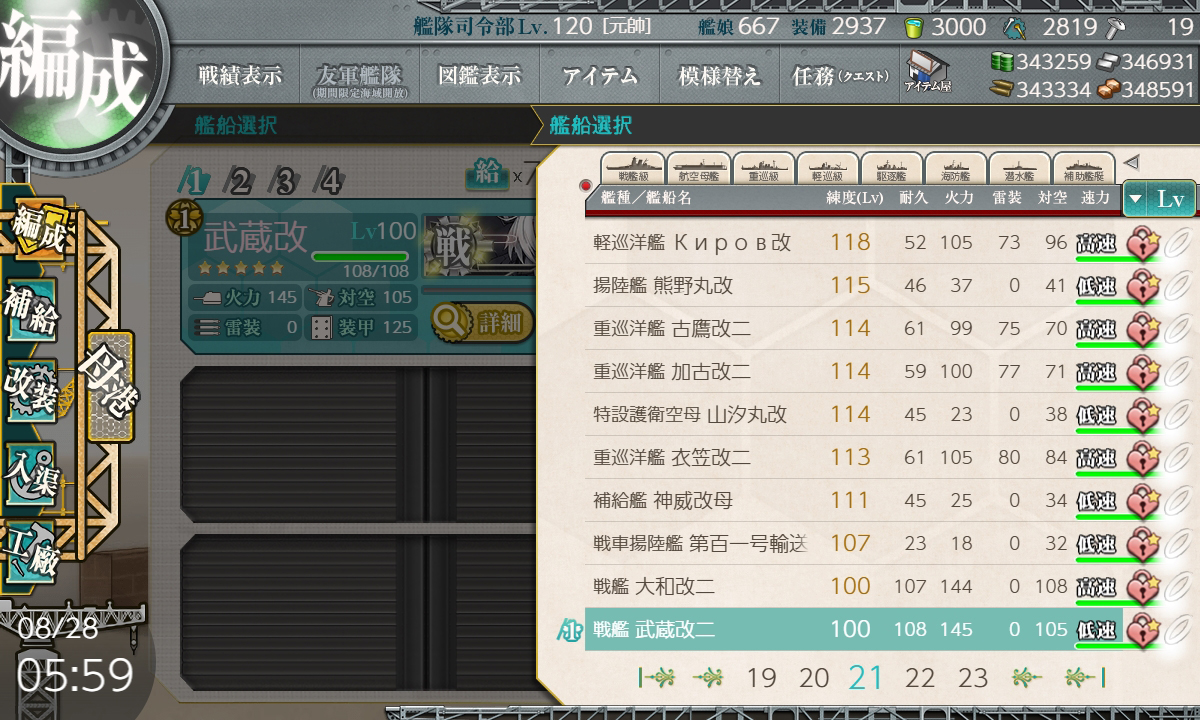Select 重巡洋艦 古鷹改二 row
1200x720 pixels.
click(x=853, y=329)
